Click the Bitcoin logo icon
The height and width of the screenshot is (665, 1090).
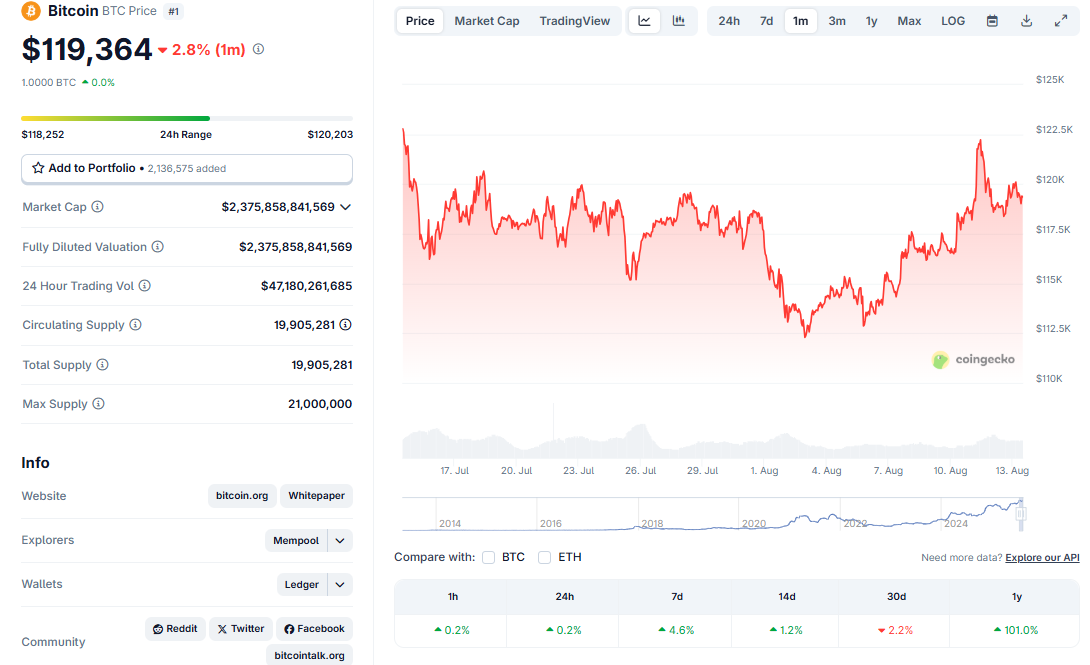(x=31, y=11)
